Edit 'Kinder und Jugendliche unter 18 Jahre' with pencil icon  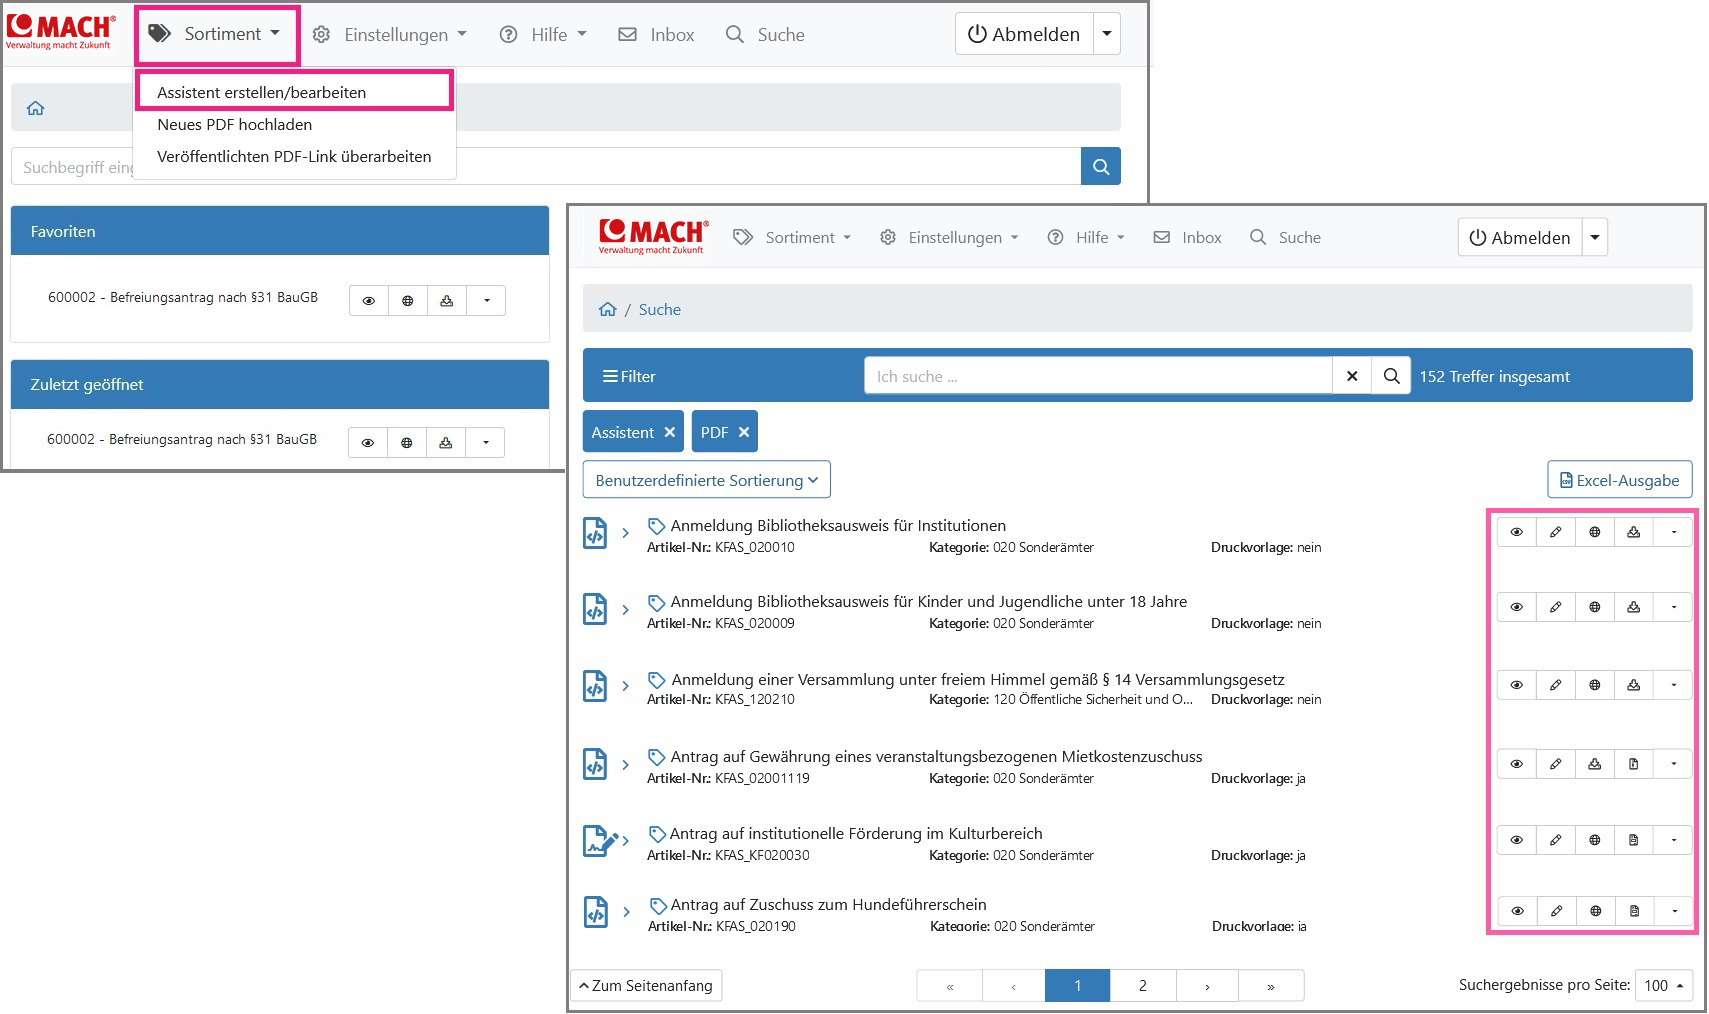coord(1556,607)
